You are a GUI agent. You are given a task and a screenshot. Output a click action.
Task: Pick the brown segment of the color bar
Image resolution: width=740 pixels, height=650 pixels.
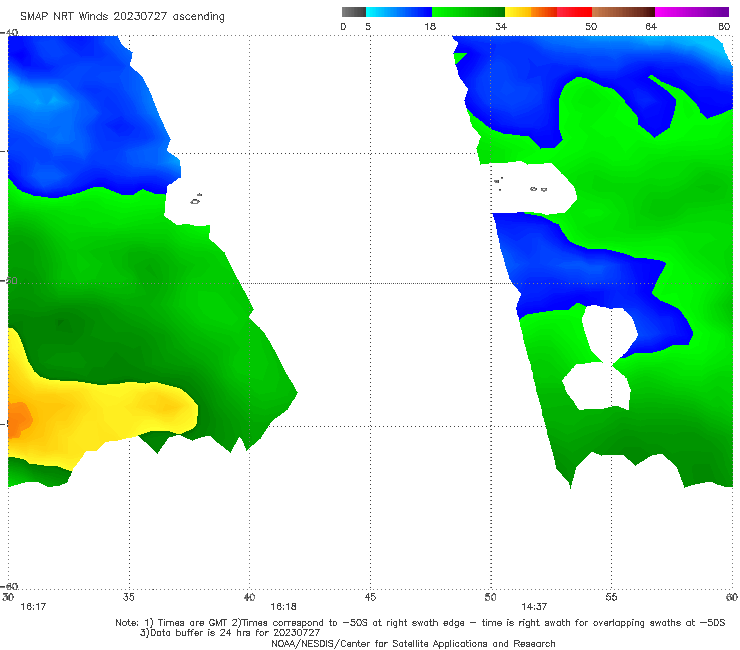623,12
